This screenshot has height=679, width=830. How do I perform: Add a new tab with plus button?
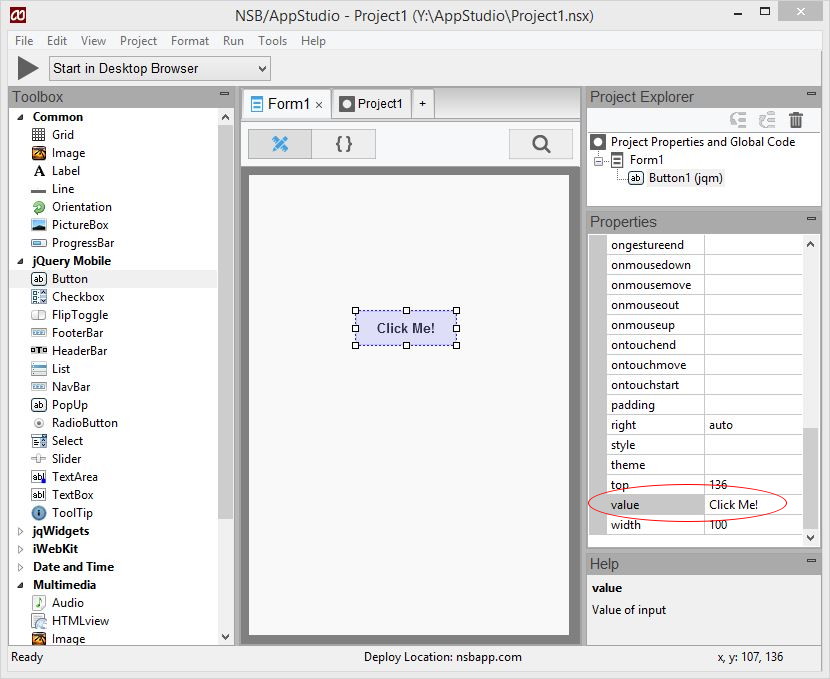tap(422, 104)
